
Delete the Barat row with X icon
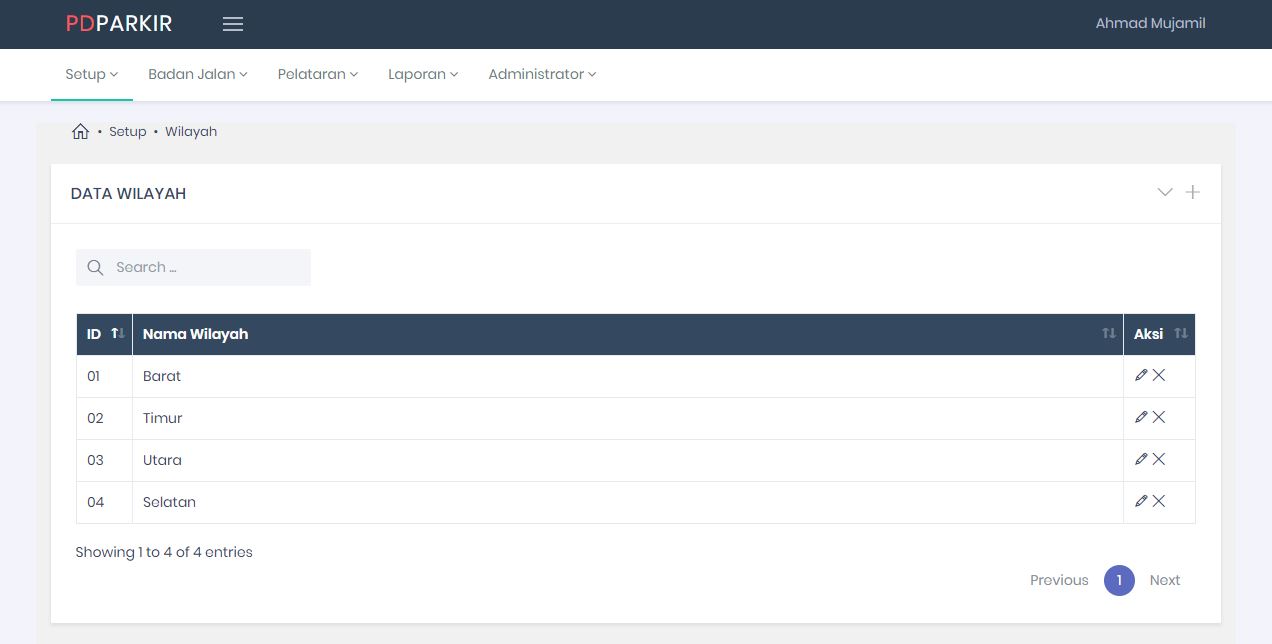(1159, 375)
